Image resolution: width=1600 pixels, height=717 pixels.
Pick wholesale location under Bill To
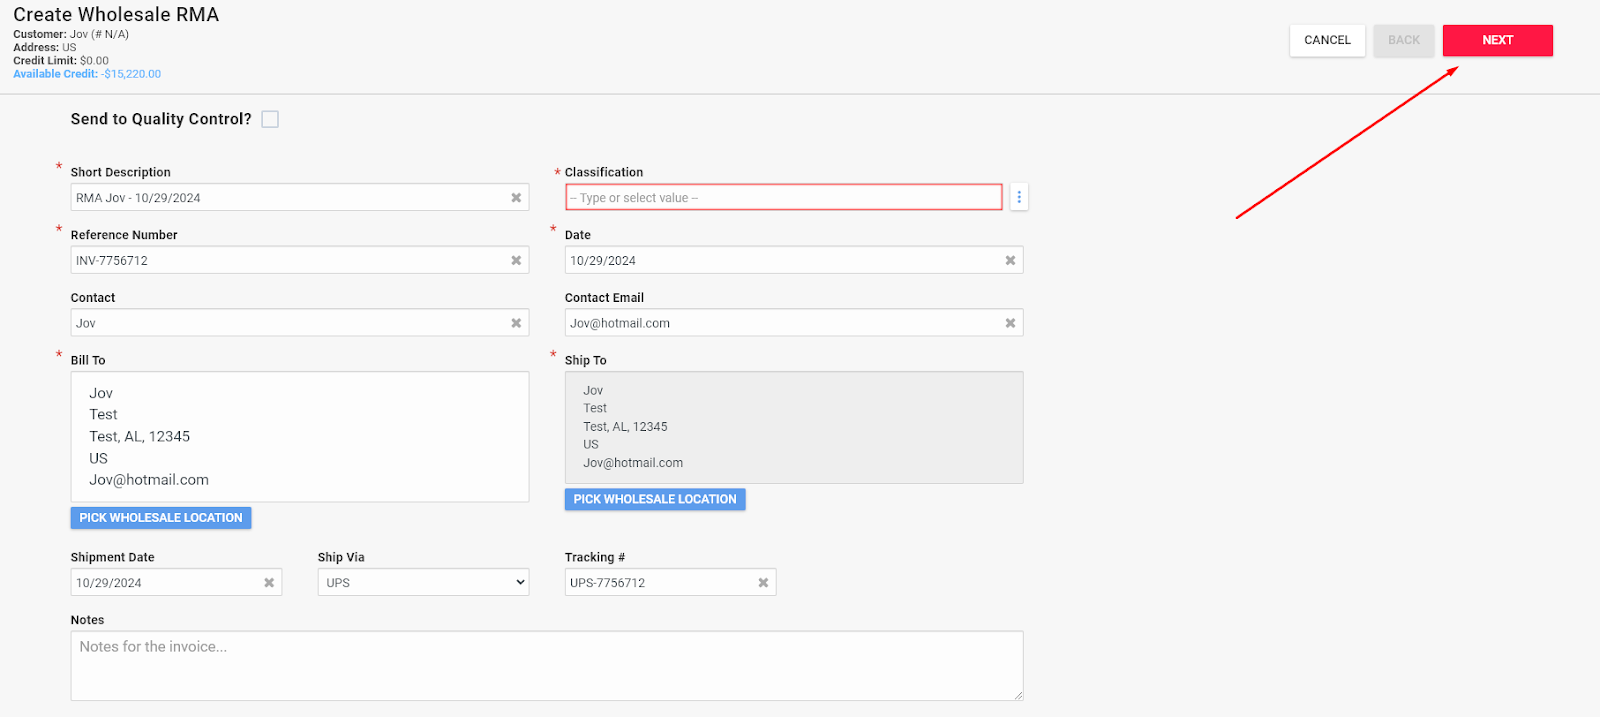(x=161, y=518)
